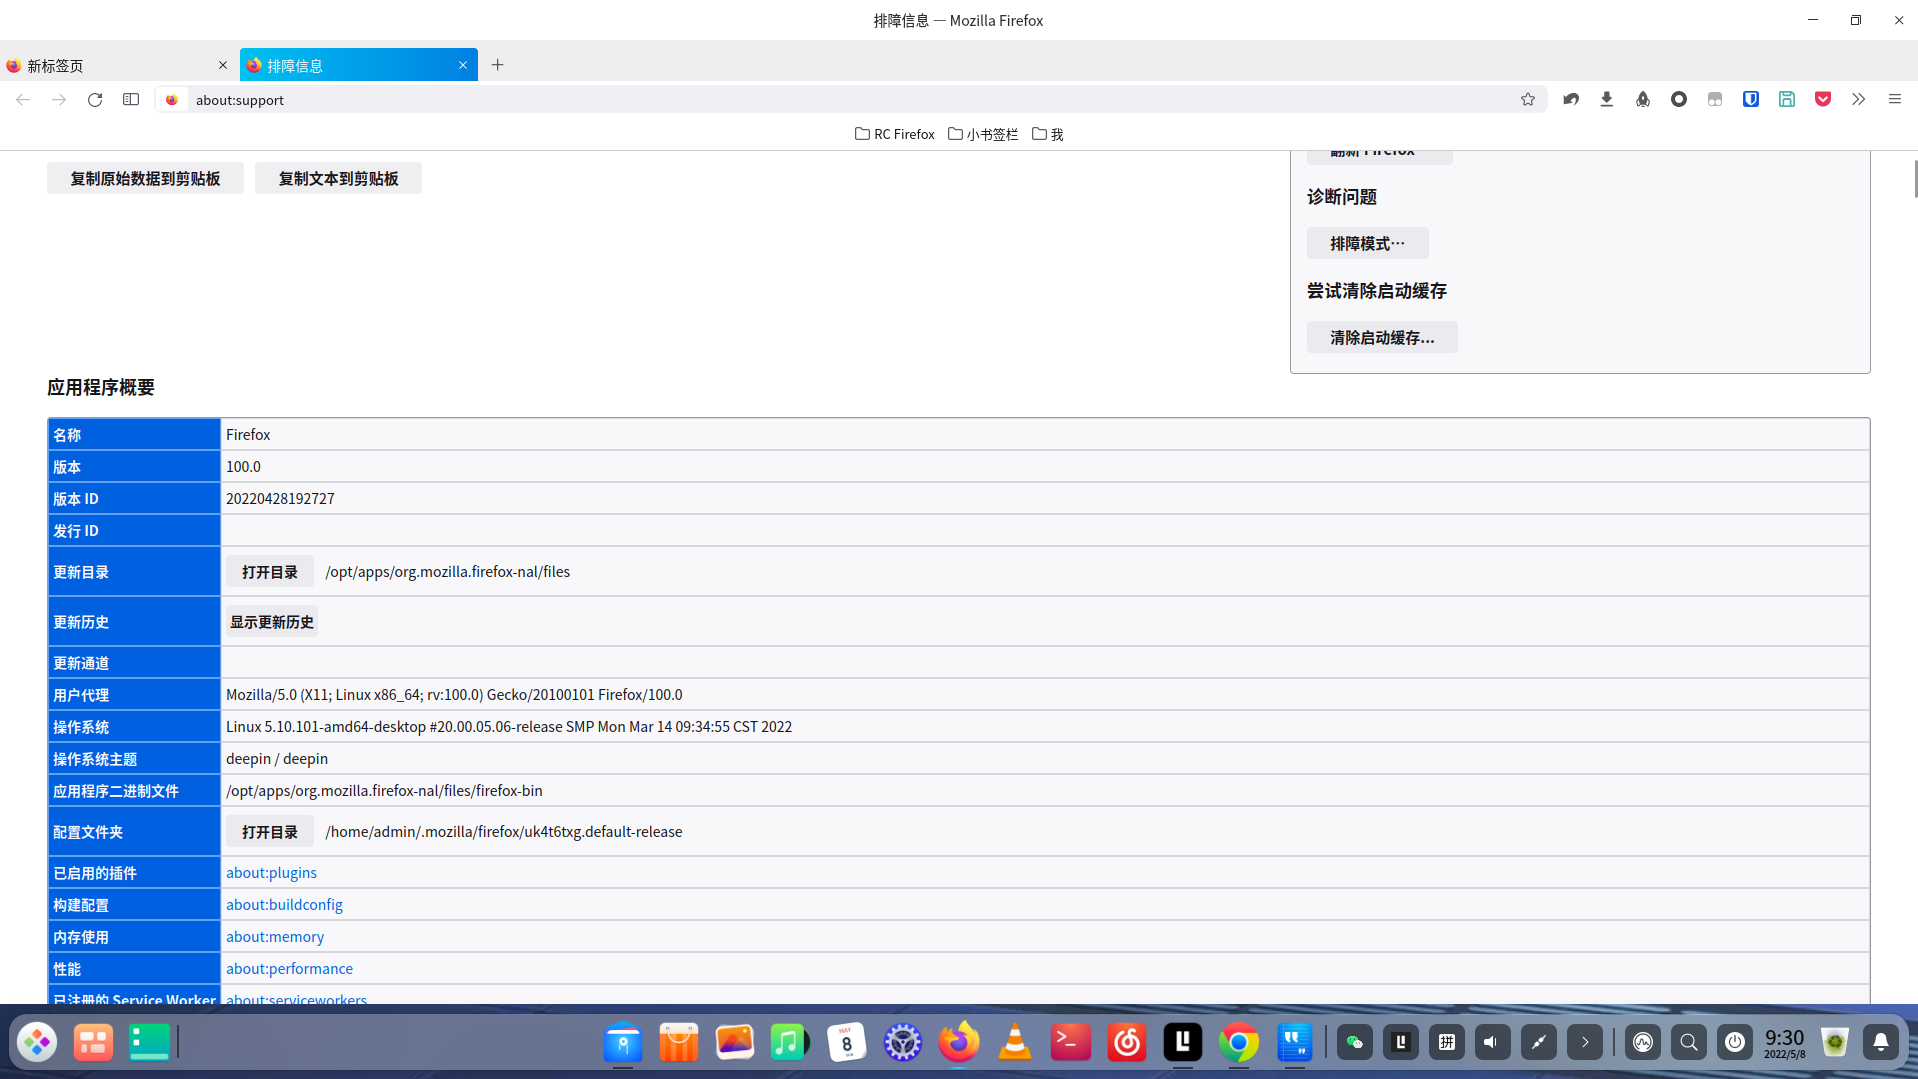Open the multitasking view dock icon
Screen dimensions: 1918x1079
coord(93,1042)
